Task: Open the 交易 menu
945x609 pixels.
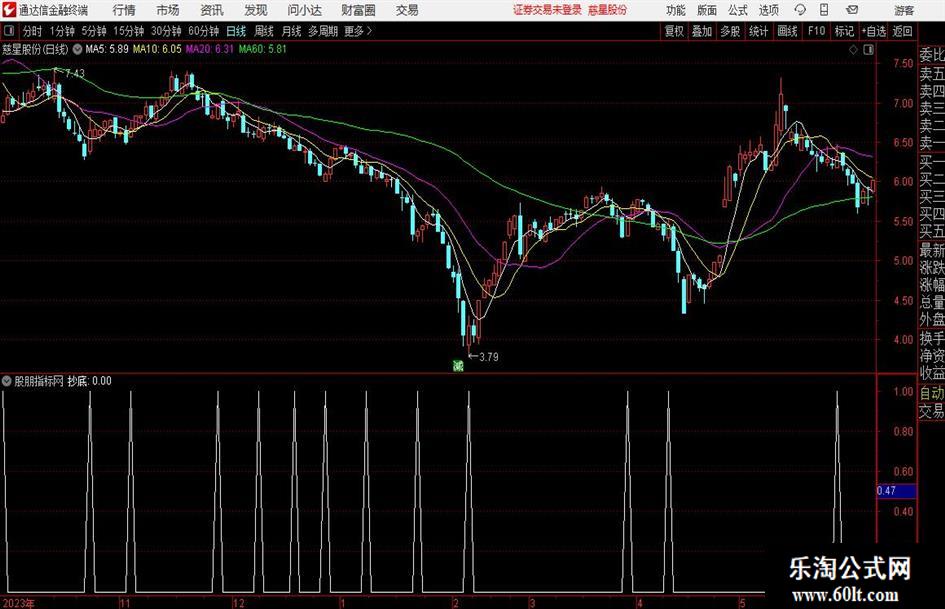Action: [407, 10]
